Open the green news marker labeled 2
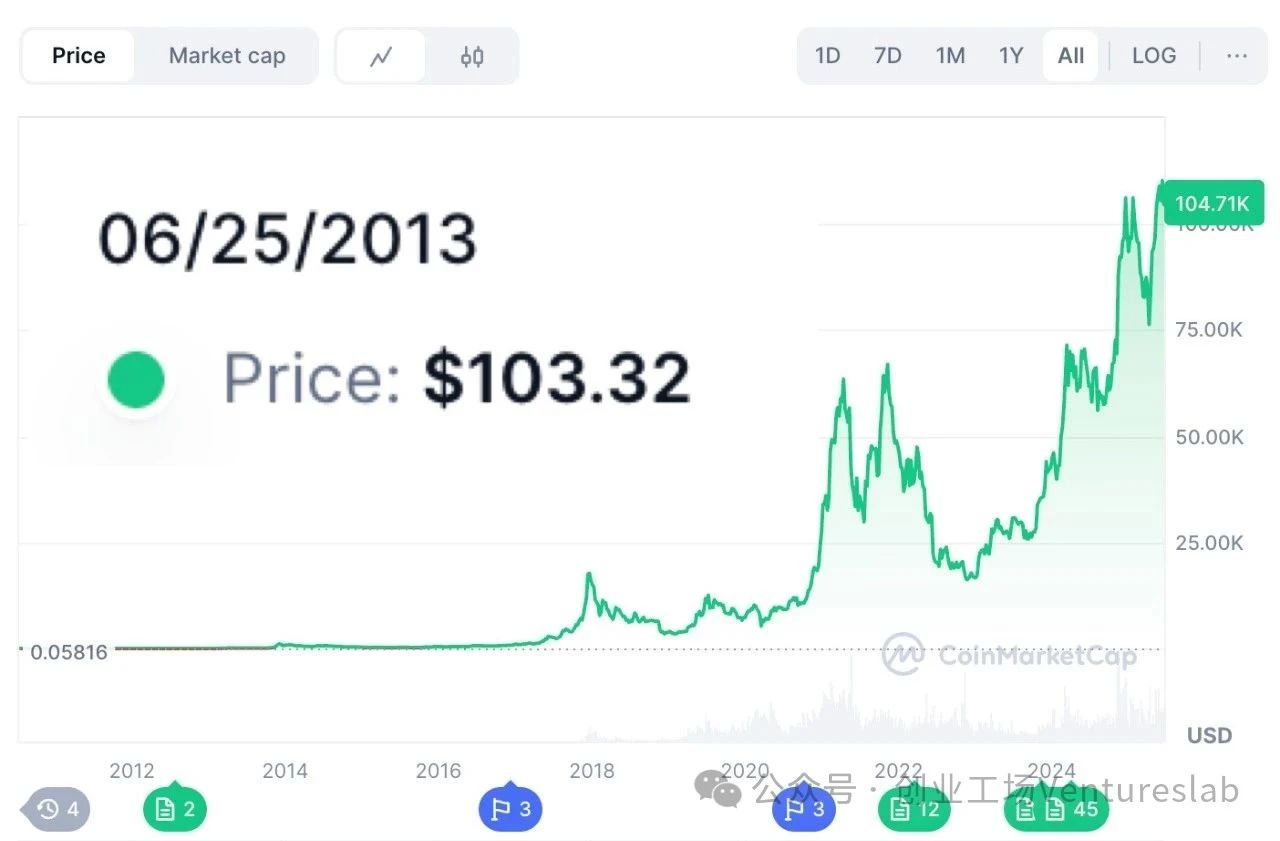Screen dimensions: 1280x841 coord(175,808)
